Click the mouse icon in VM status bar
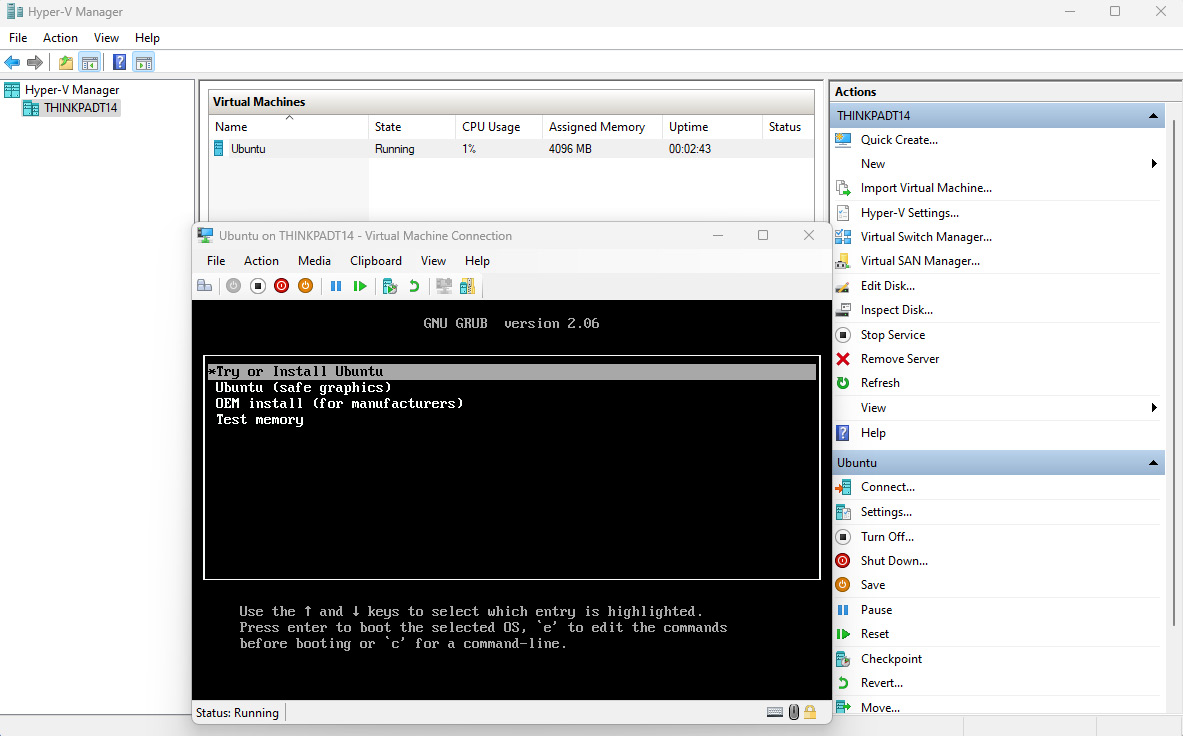The height and width of the screenshot is (736, 1183). point(794,712)
